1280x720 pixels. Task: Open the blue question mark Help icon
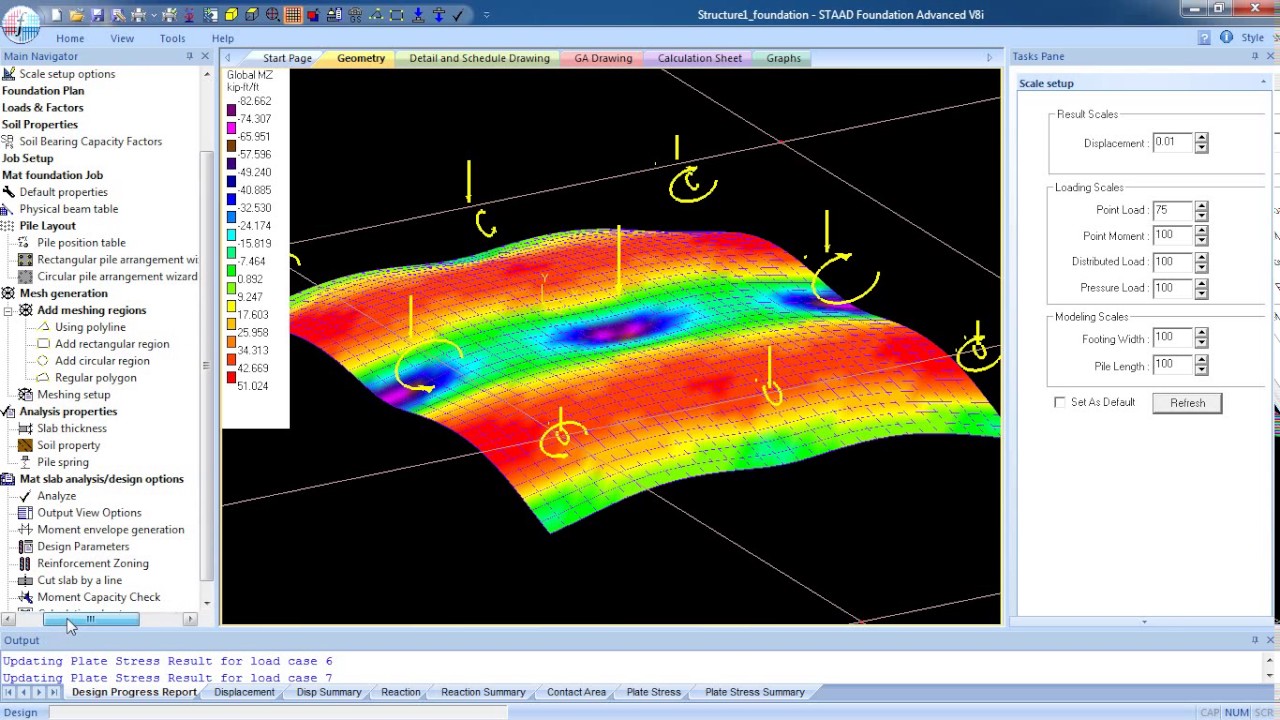click(x=1204, y=38)
